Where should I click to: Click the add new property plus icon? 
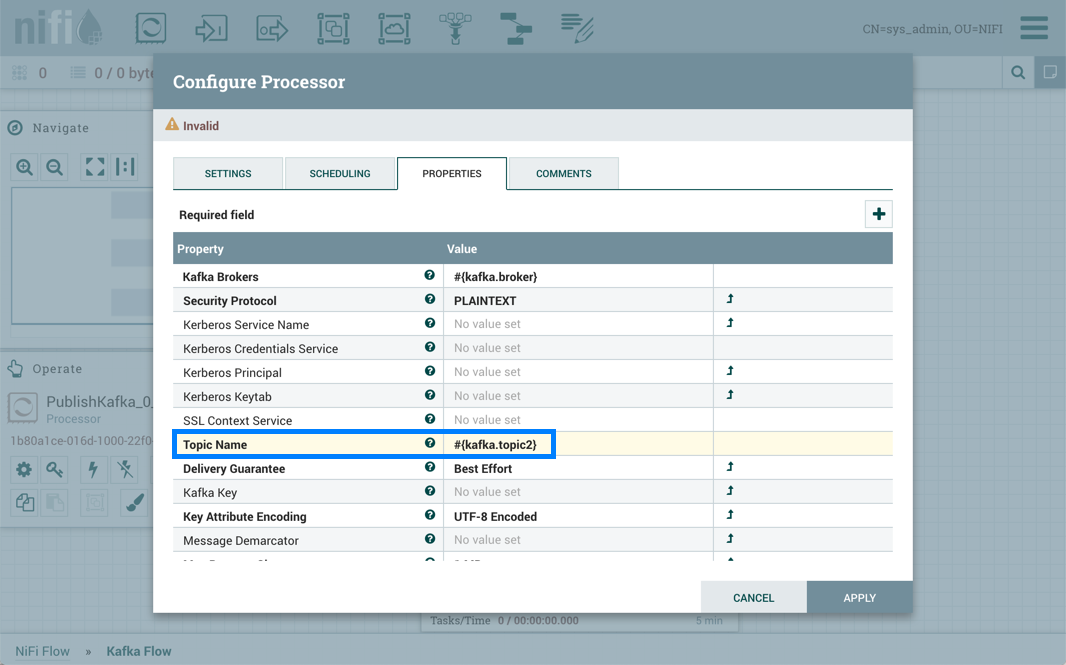(878, 214)
